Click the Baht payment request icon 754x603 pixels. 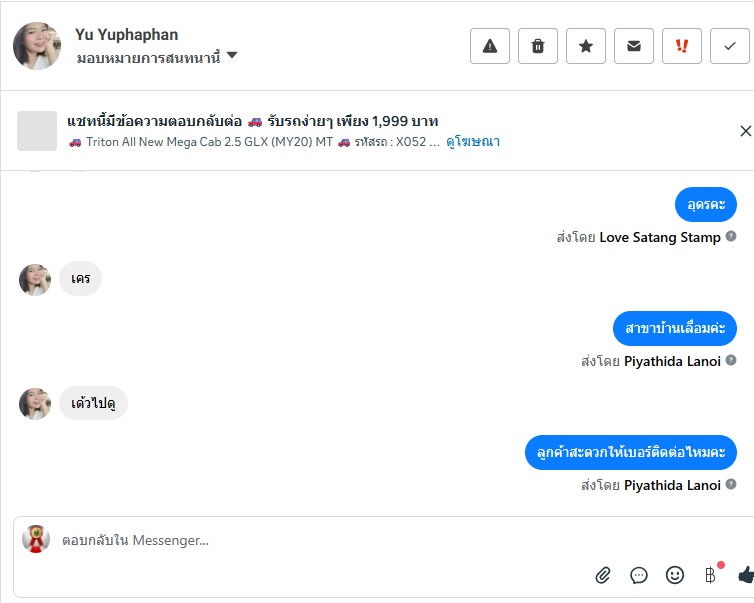click(711, 575)
